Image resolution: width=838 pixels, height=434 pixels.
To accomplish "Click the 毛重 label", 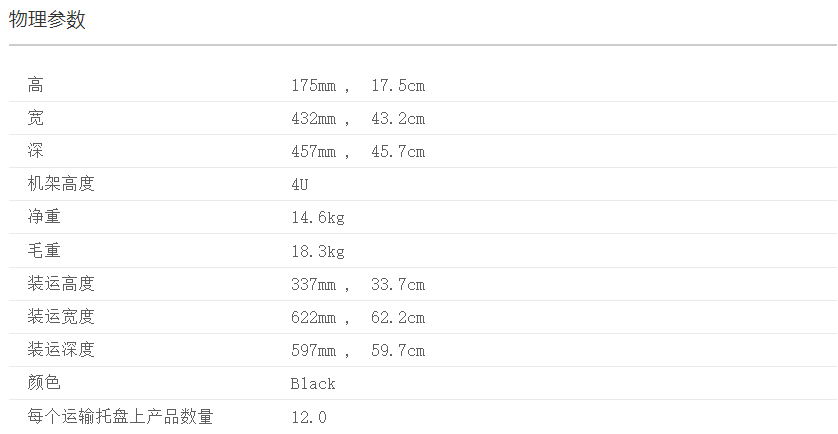I will [x=44, y=251].
